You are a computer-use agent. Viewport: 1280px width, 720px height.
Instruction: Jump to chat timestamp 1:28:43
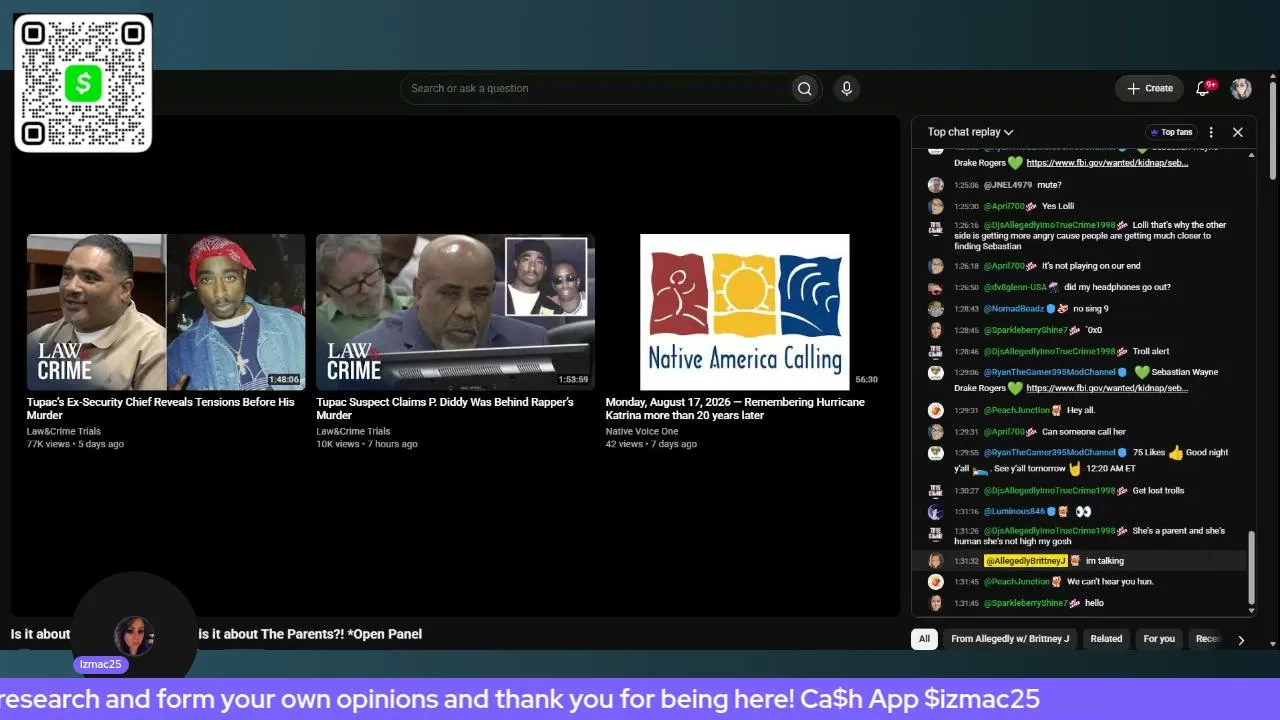[x=965, y=309]
